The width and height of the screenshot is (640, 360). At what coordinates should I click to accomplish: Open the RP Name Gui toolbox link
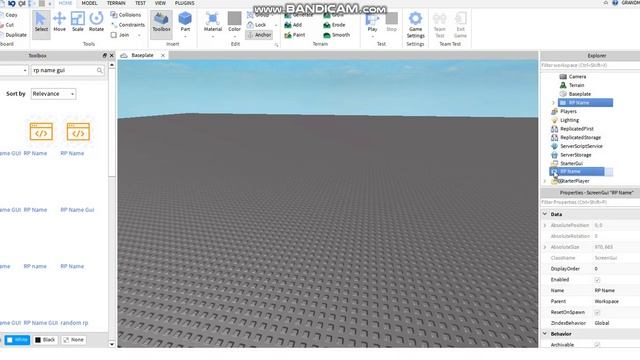[77, 210]
